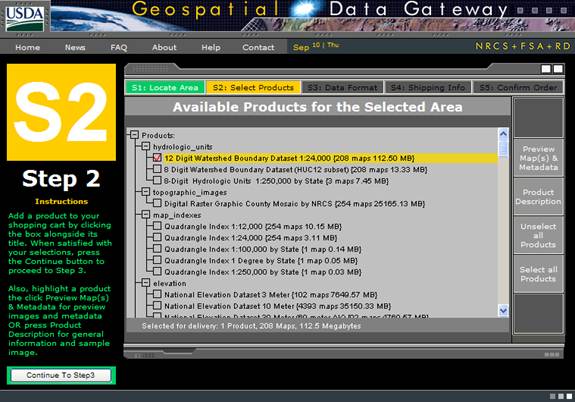Viewport: 575px width, 402px height.
Task: Click the scroll down arrow icon
Action: click(503, 310)
